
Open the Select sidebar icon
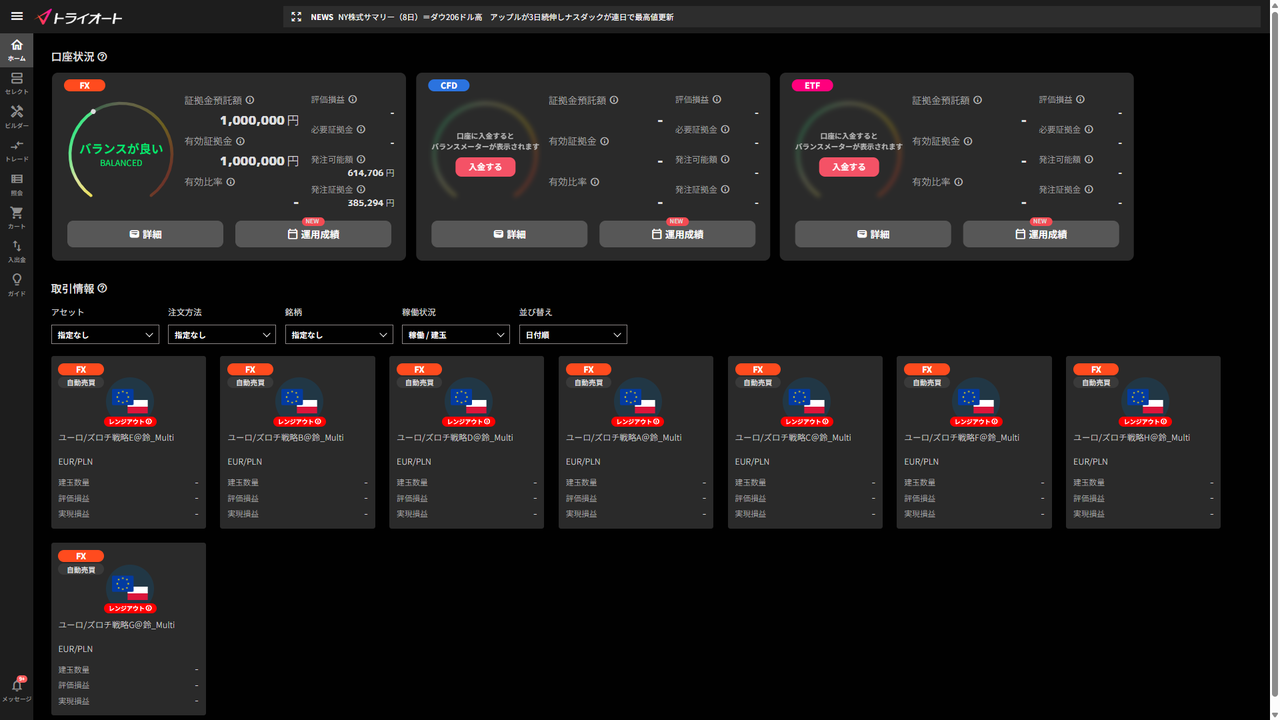[16, 83]
